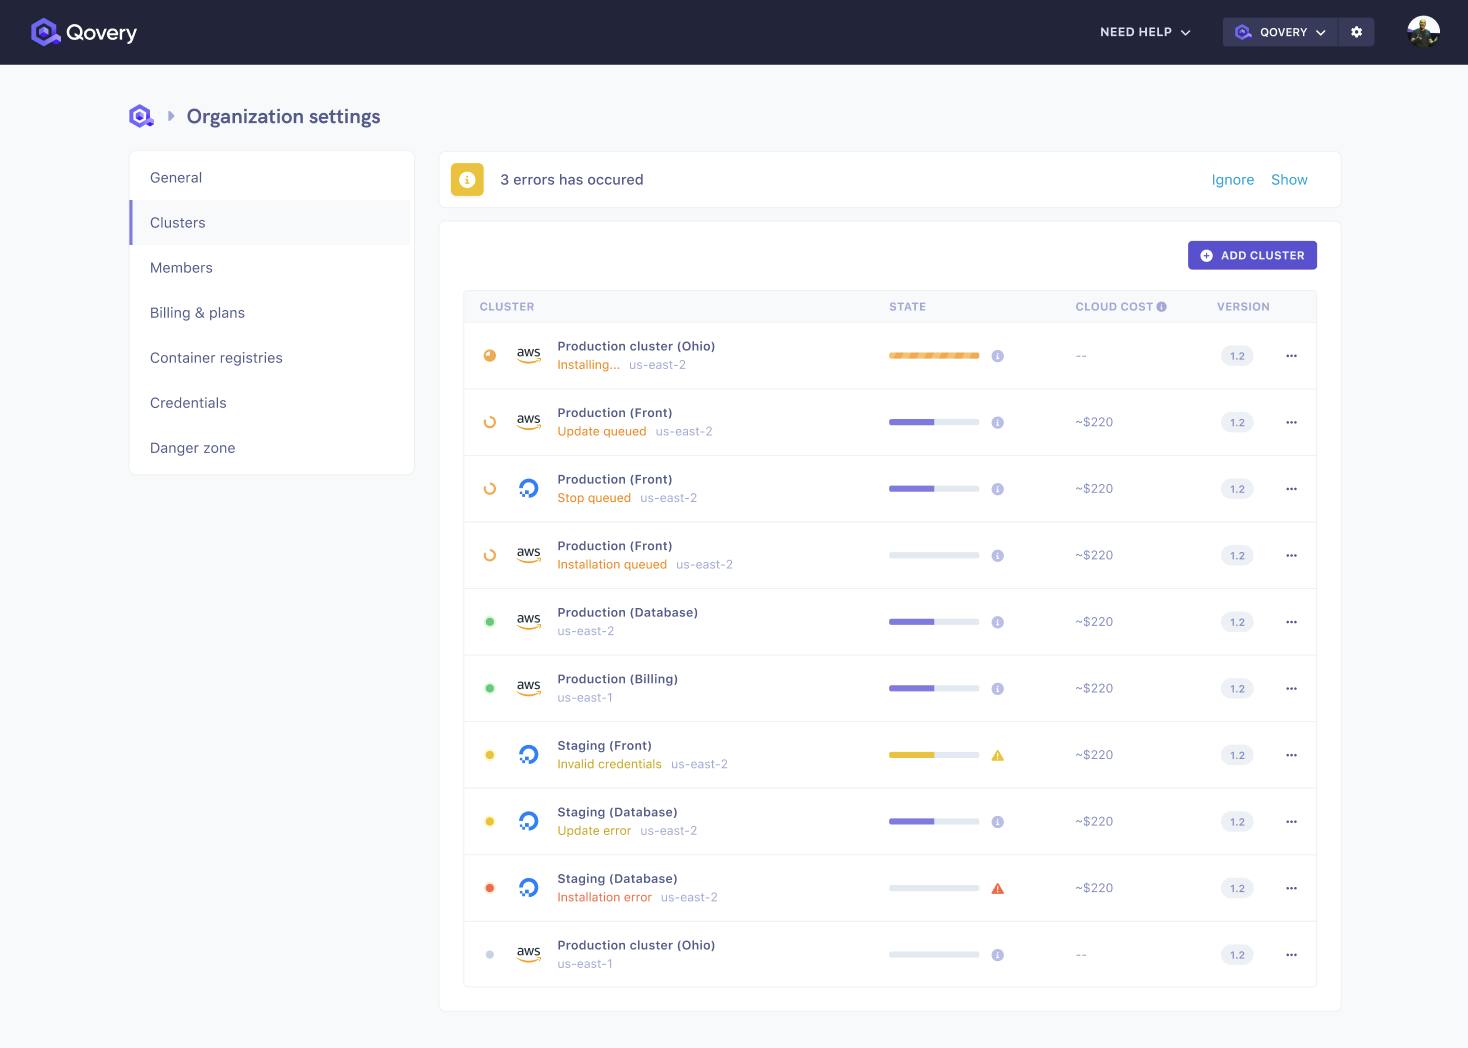Click Production (Database) cluster name

pos(627,612)
